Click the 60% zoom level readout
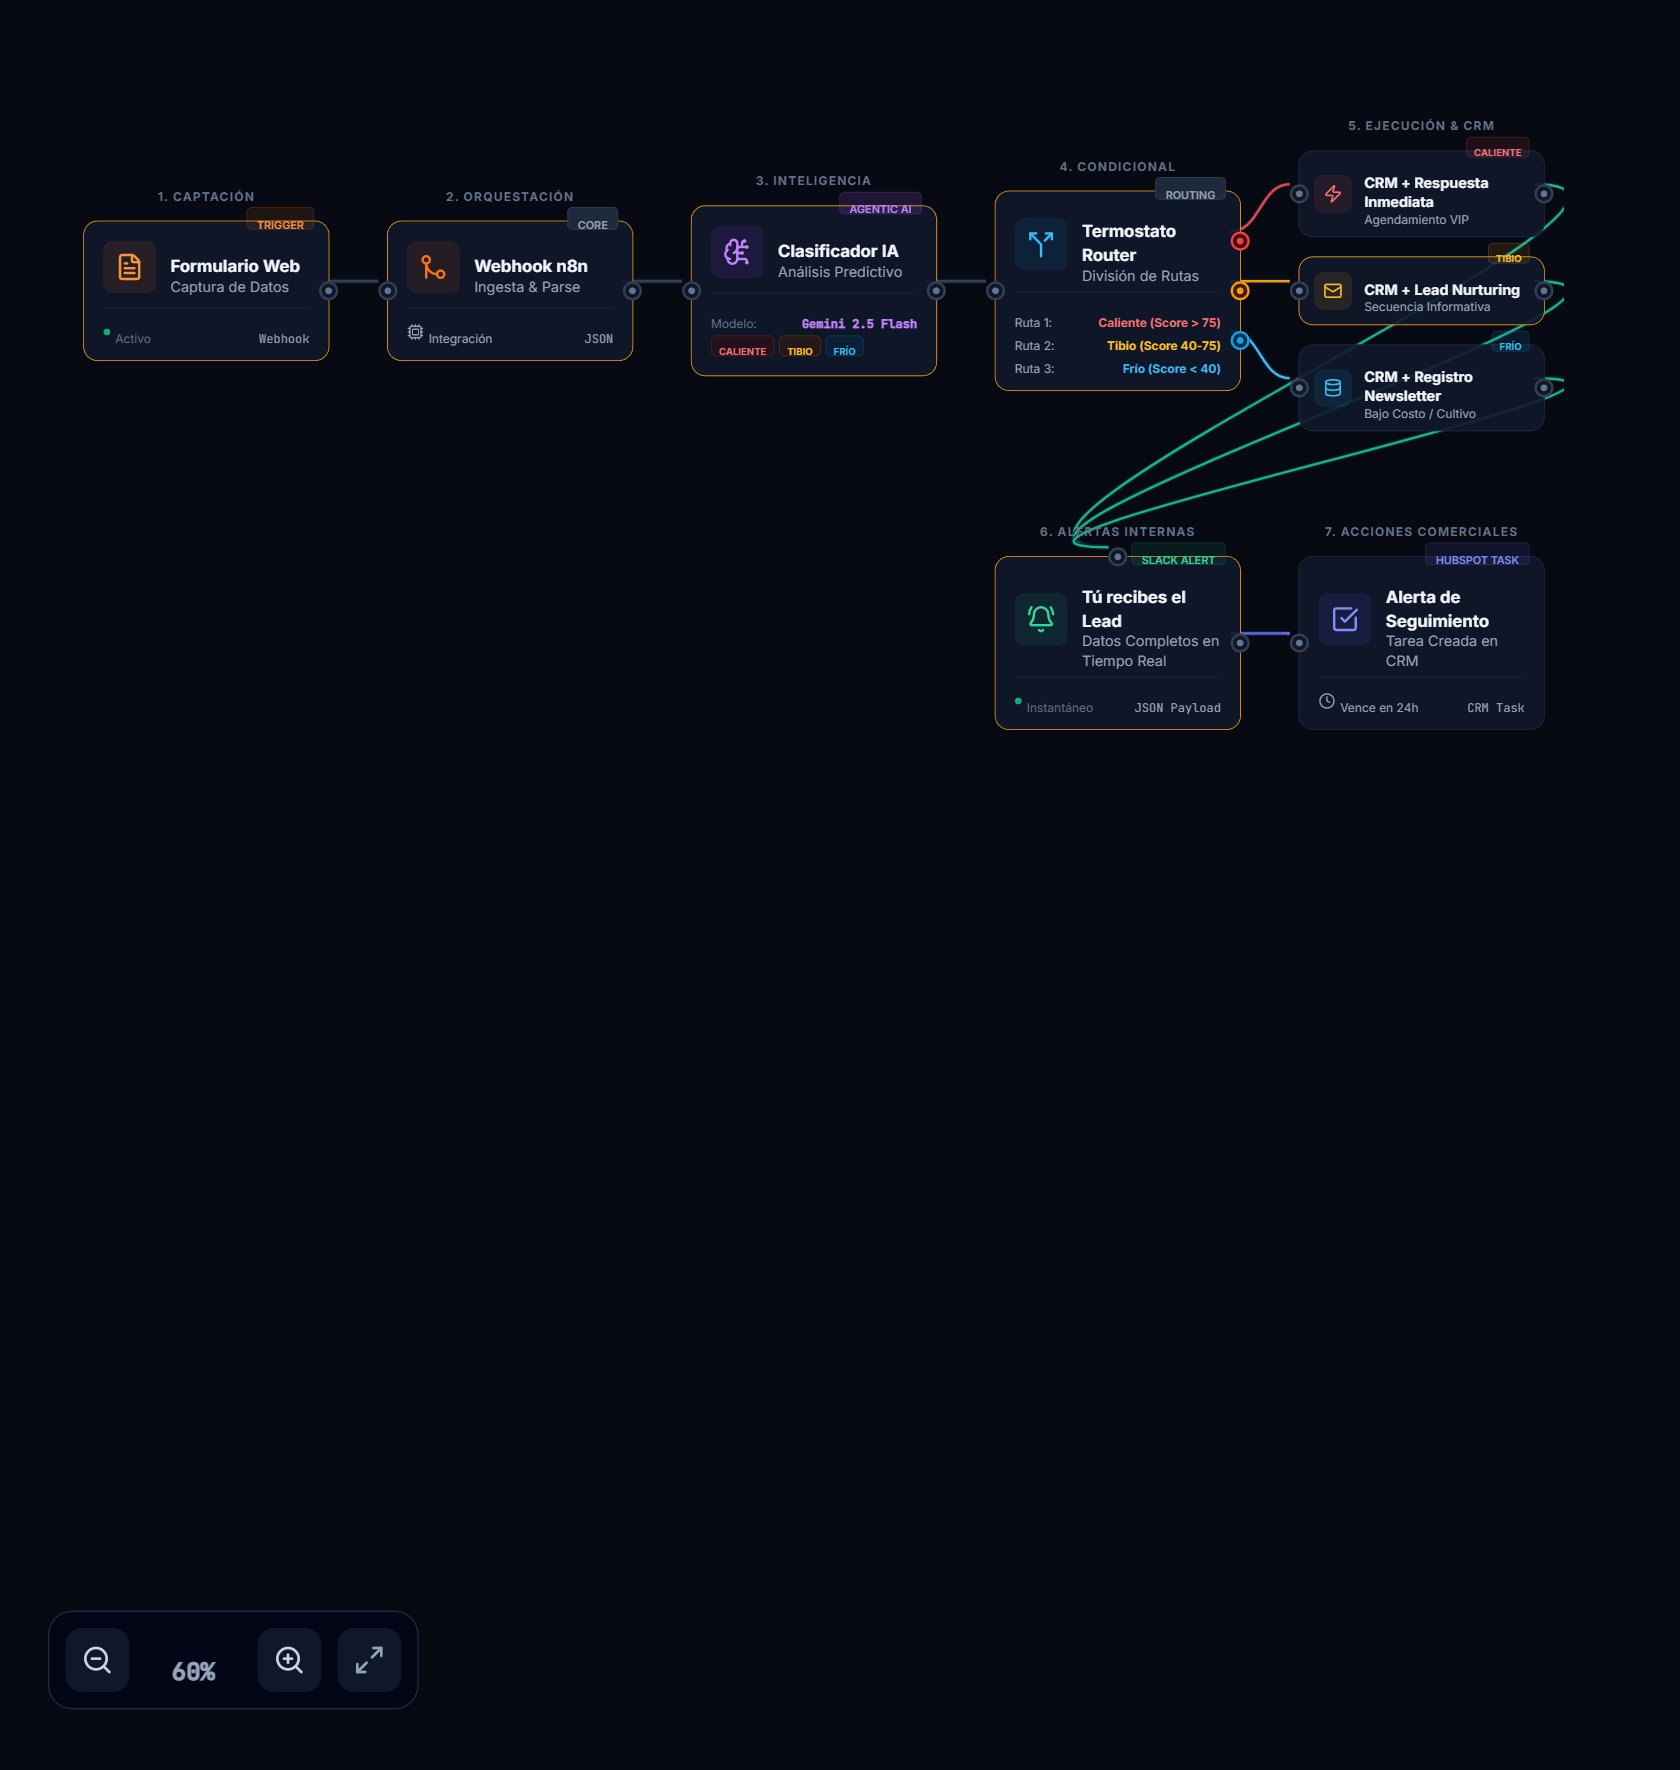The image size is (1680, 1770). click(x=193, y=1671)
